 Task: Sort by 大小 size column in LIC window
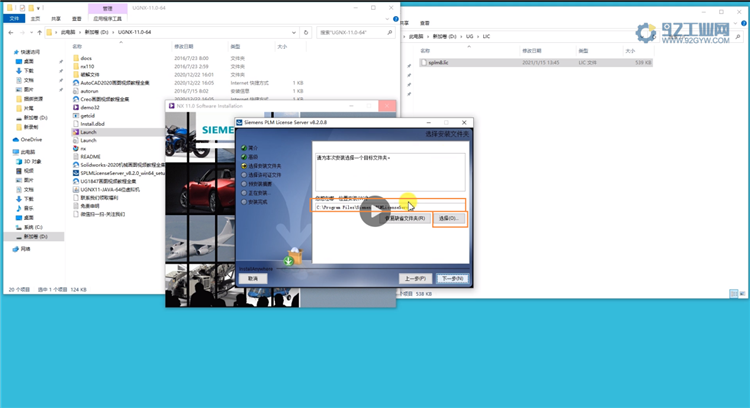630,51
